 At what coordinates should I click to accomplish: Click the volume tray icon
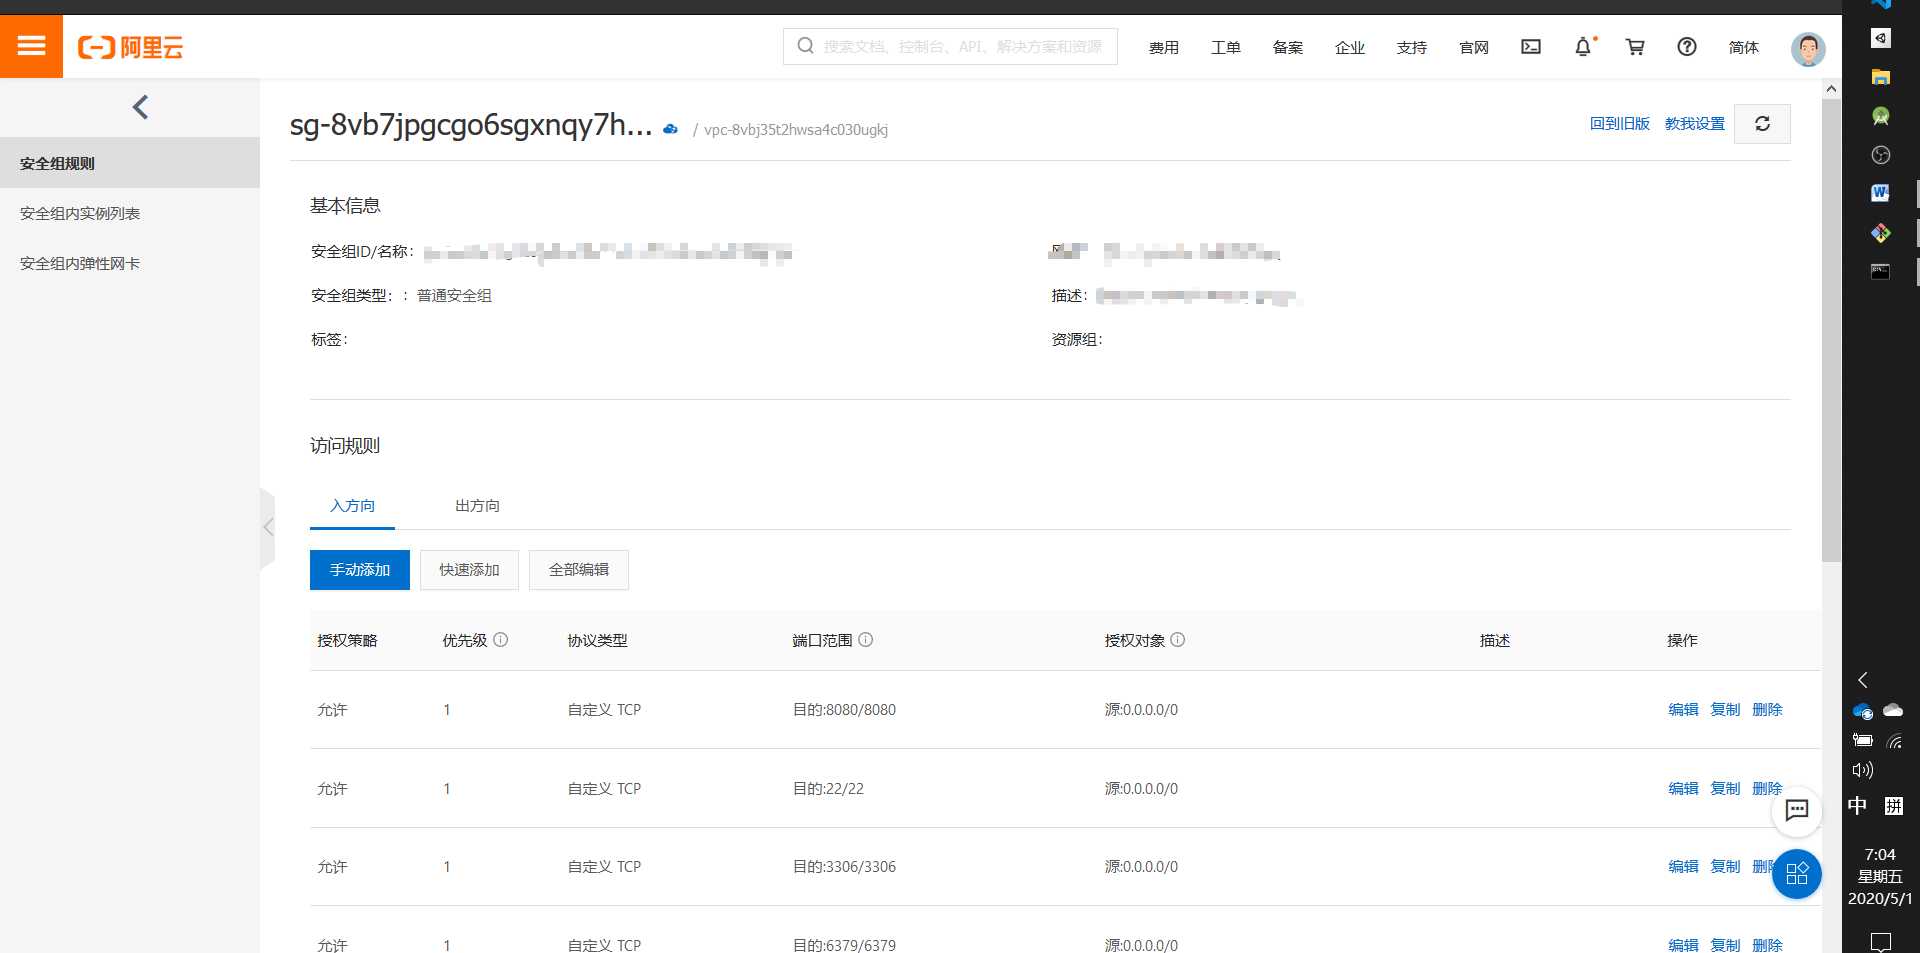pos(1862,770)
